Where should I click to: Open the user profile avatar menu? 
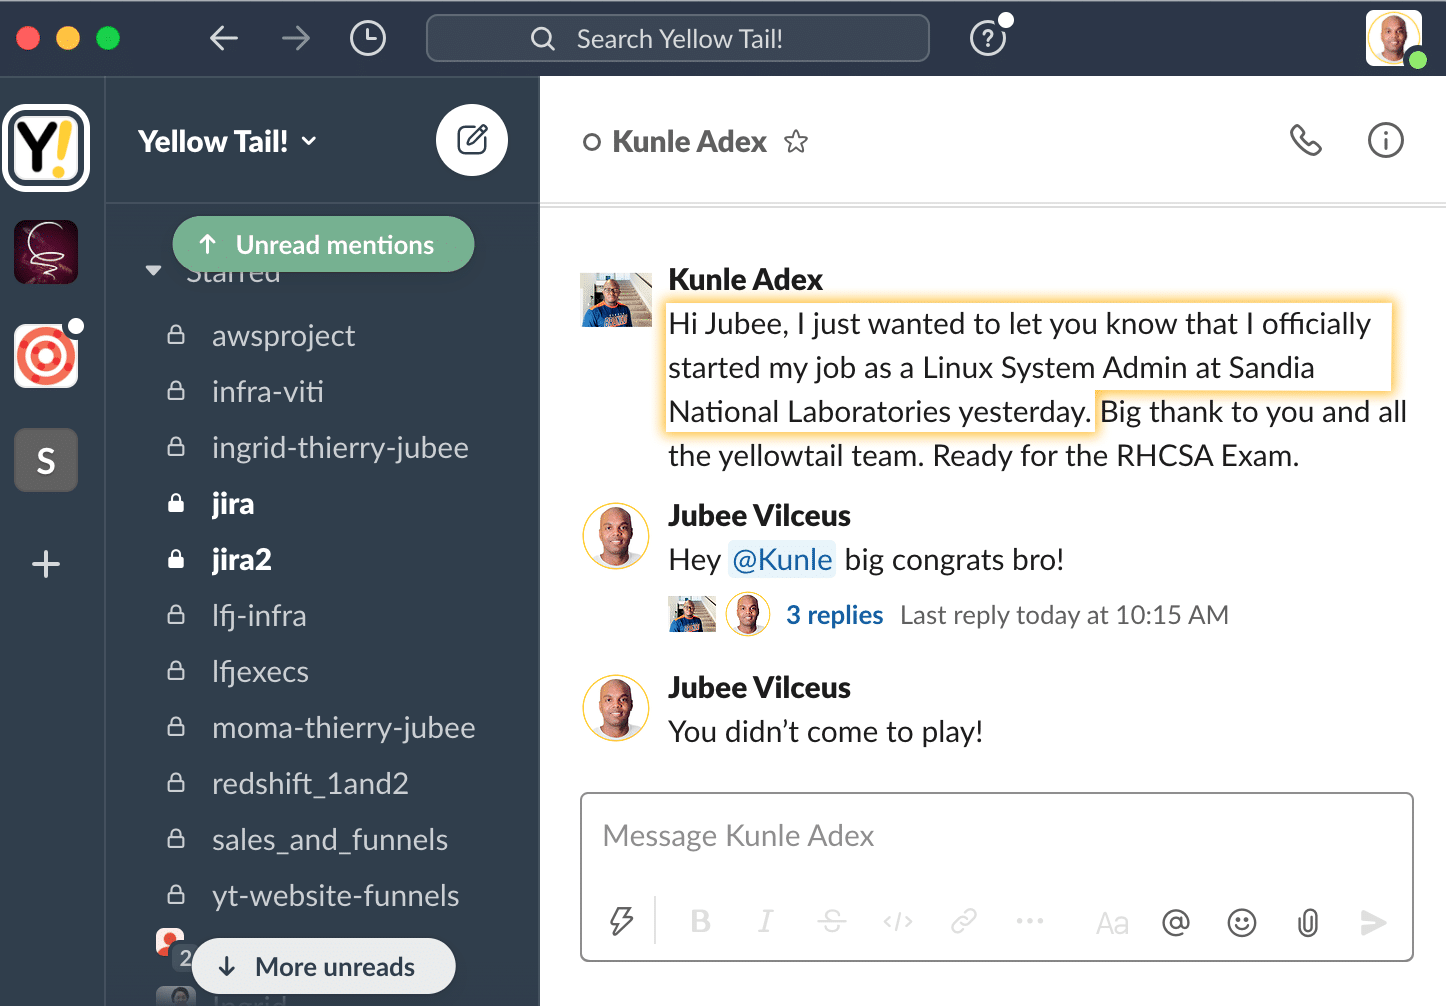[1394, 39]
